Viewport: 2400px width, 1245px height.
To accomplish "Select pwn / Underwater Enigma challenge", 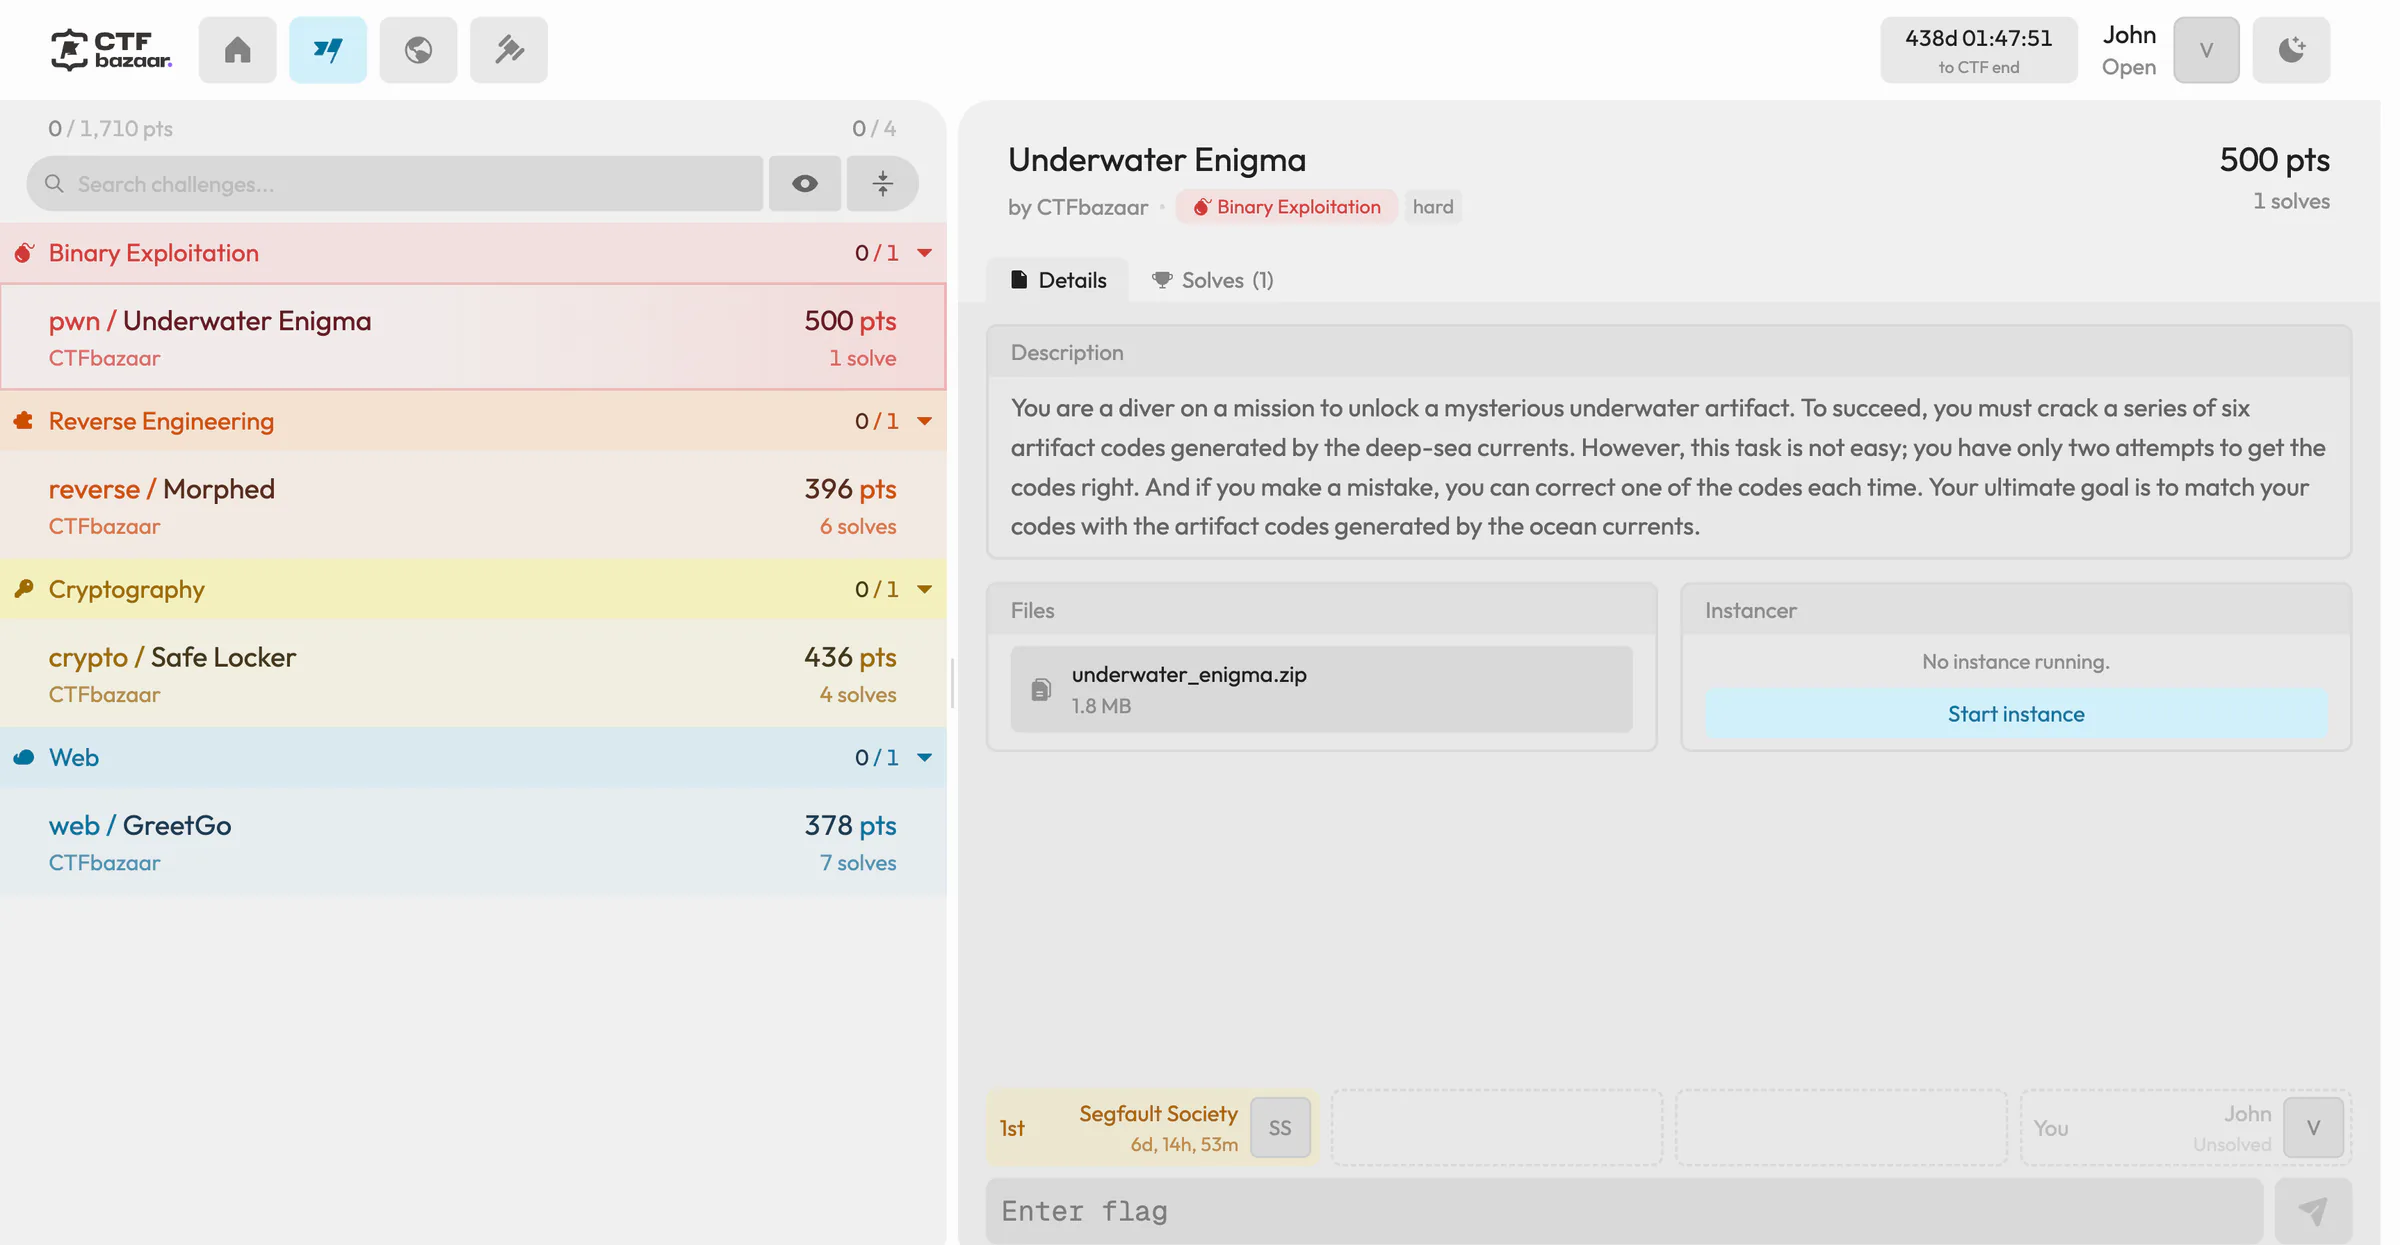I will [473, 337].
